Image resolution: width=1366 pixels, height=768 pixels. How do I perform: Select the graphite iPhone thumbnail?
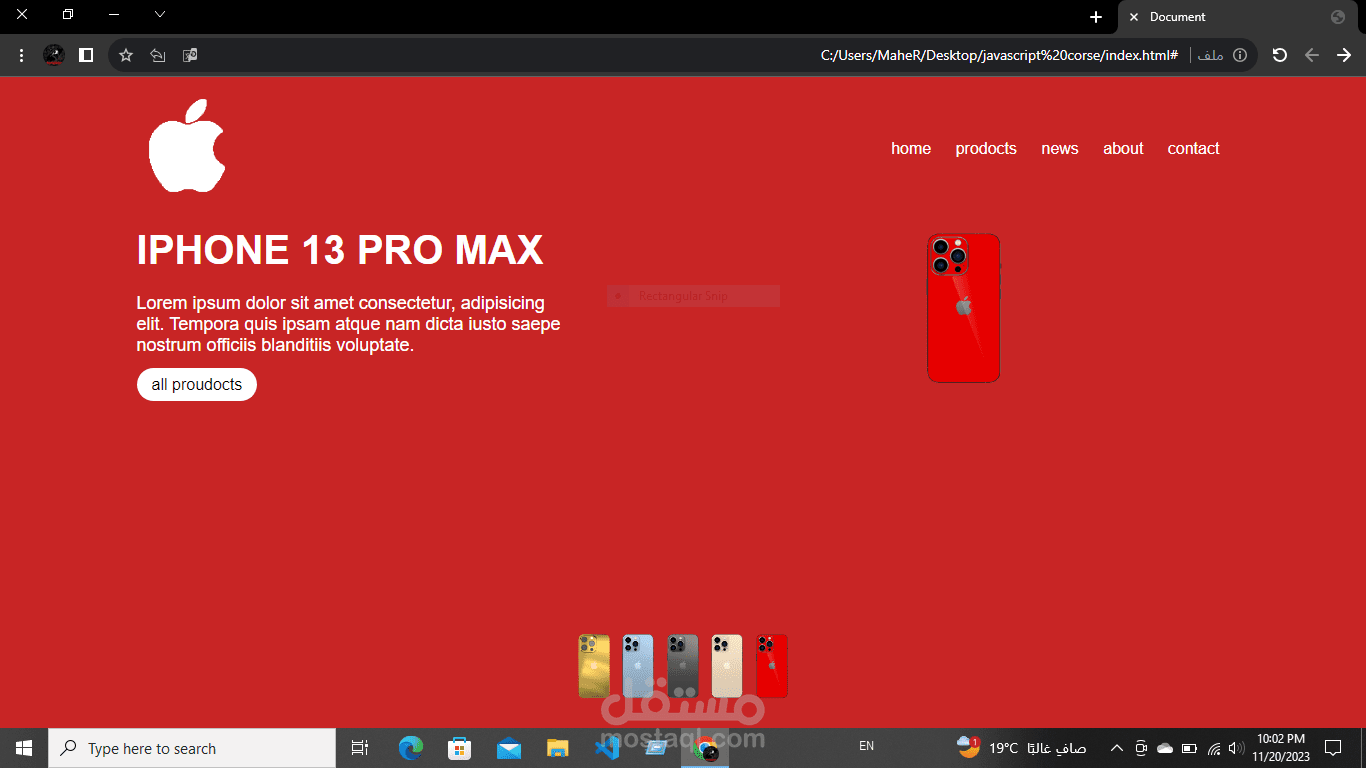coord(683,666)
